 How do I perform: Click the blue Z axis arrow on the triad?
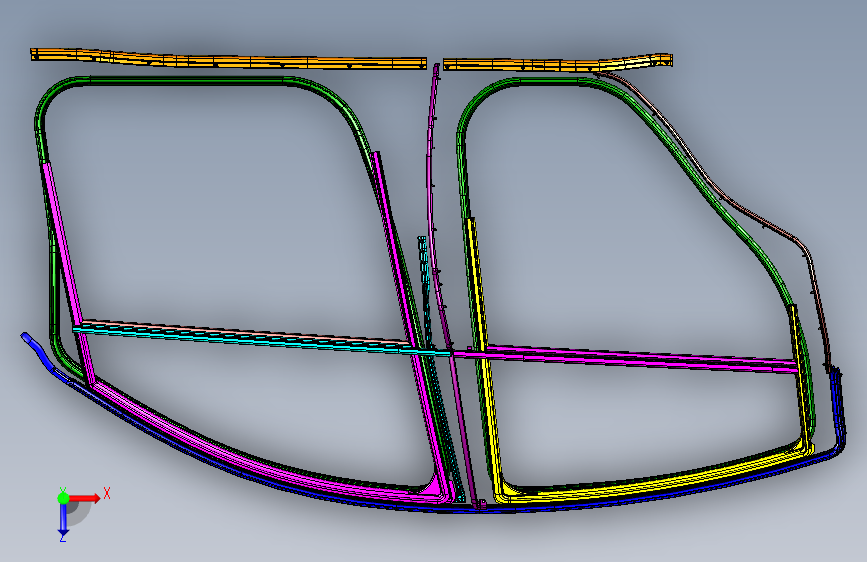click(x=64, y=519)
